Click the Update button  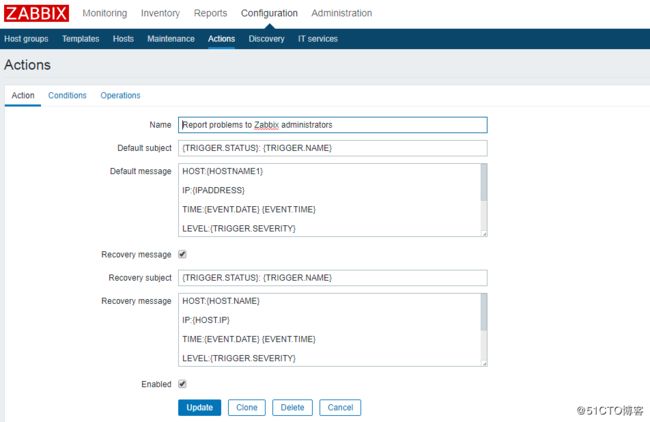(200, 407)
